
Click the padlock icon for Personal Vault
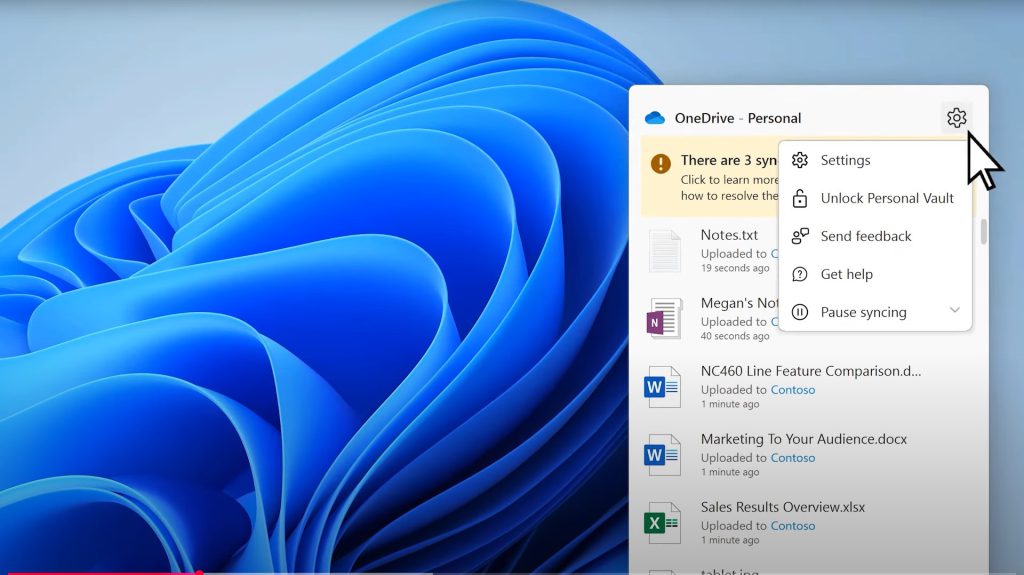[x=800, y=198]
